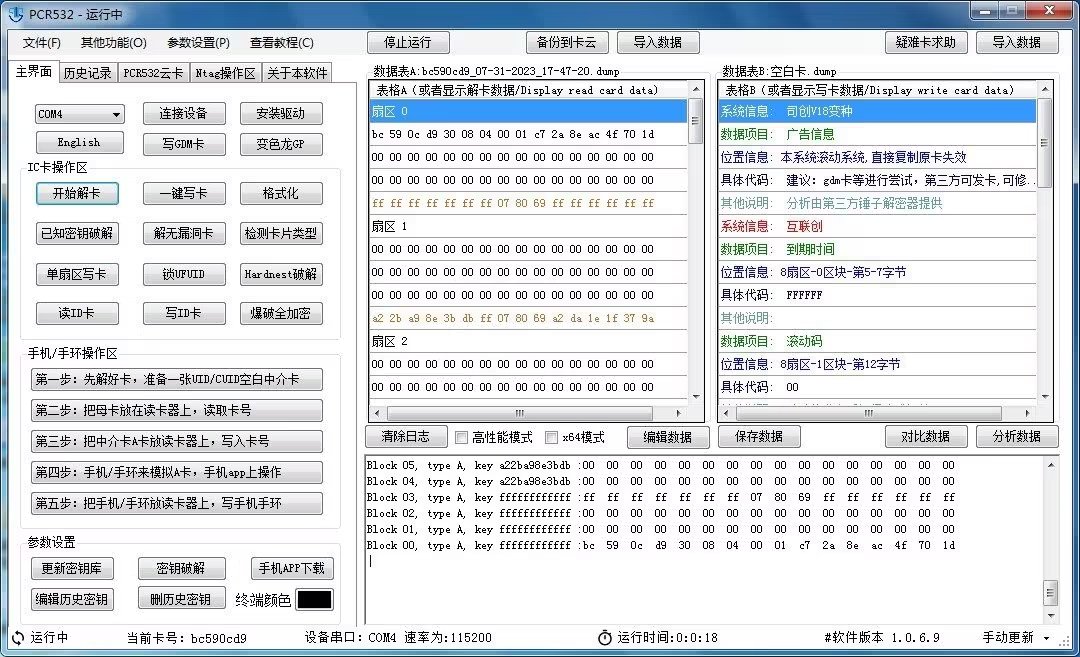Click the 清除日志 button
1080x657 pixels.
click(405, 436)
